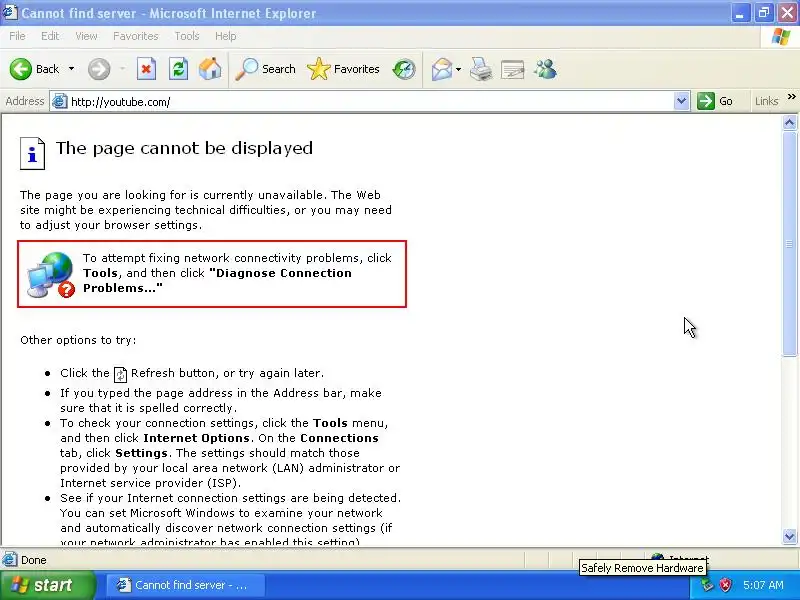This screenshot has height=600, width=800.
Task: Open the Favorites menu in menu bar
Action: click(136, 36)
